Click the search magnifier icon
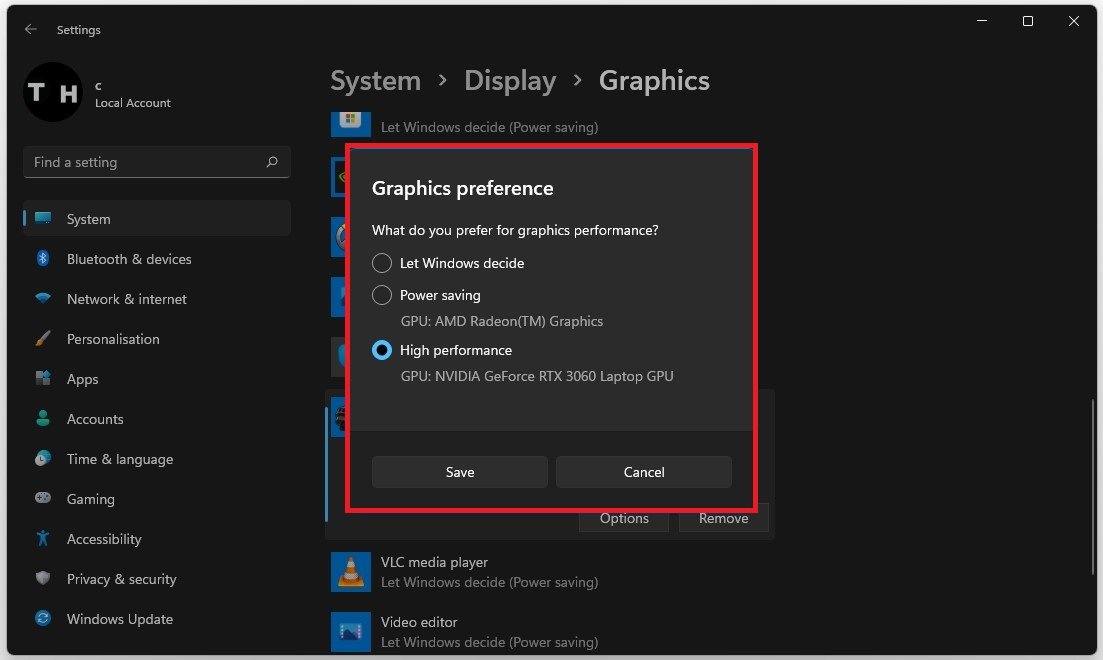Image resolution: width=1103 pixels, height=660 pixels. 272,162
